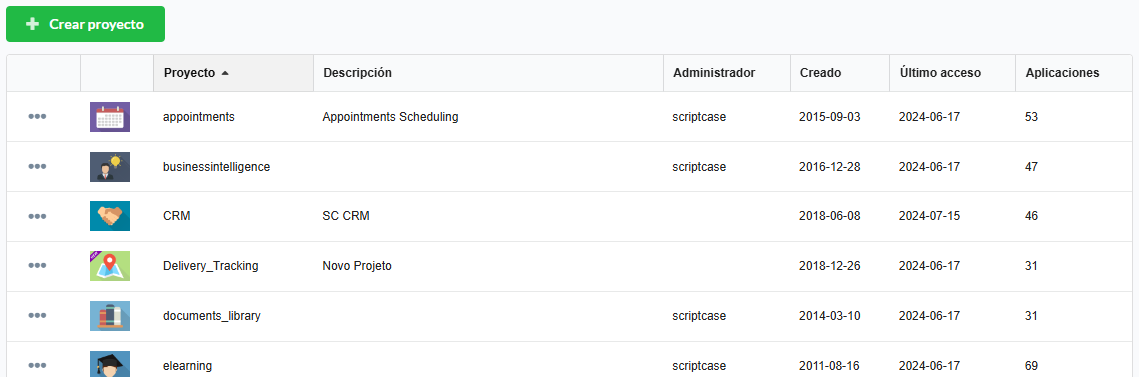Click the Crear proyecto button
1139x377 pixels.
[x=85, y=24]
